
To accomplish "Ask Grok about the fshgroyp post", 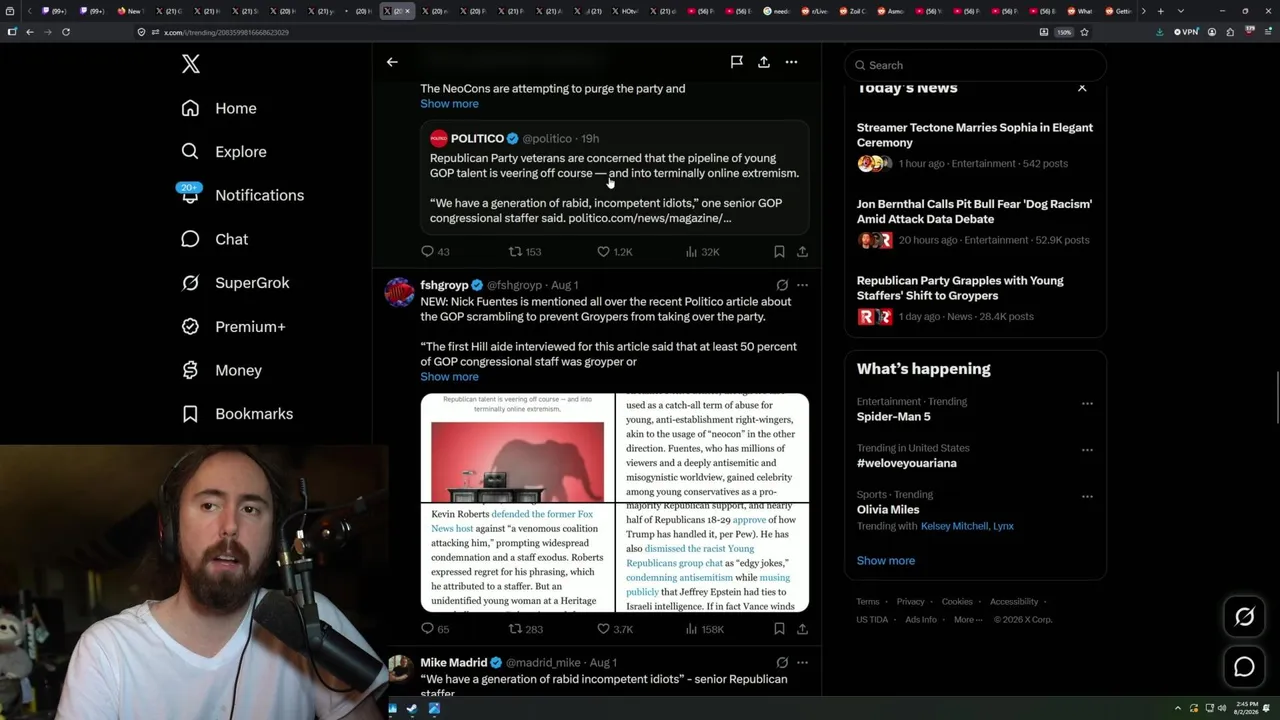I will 782,285.
